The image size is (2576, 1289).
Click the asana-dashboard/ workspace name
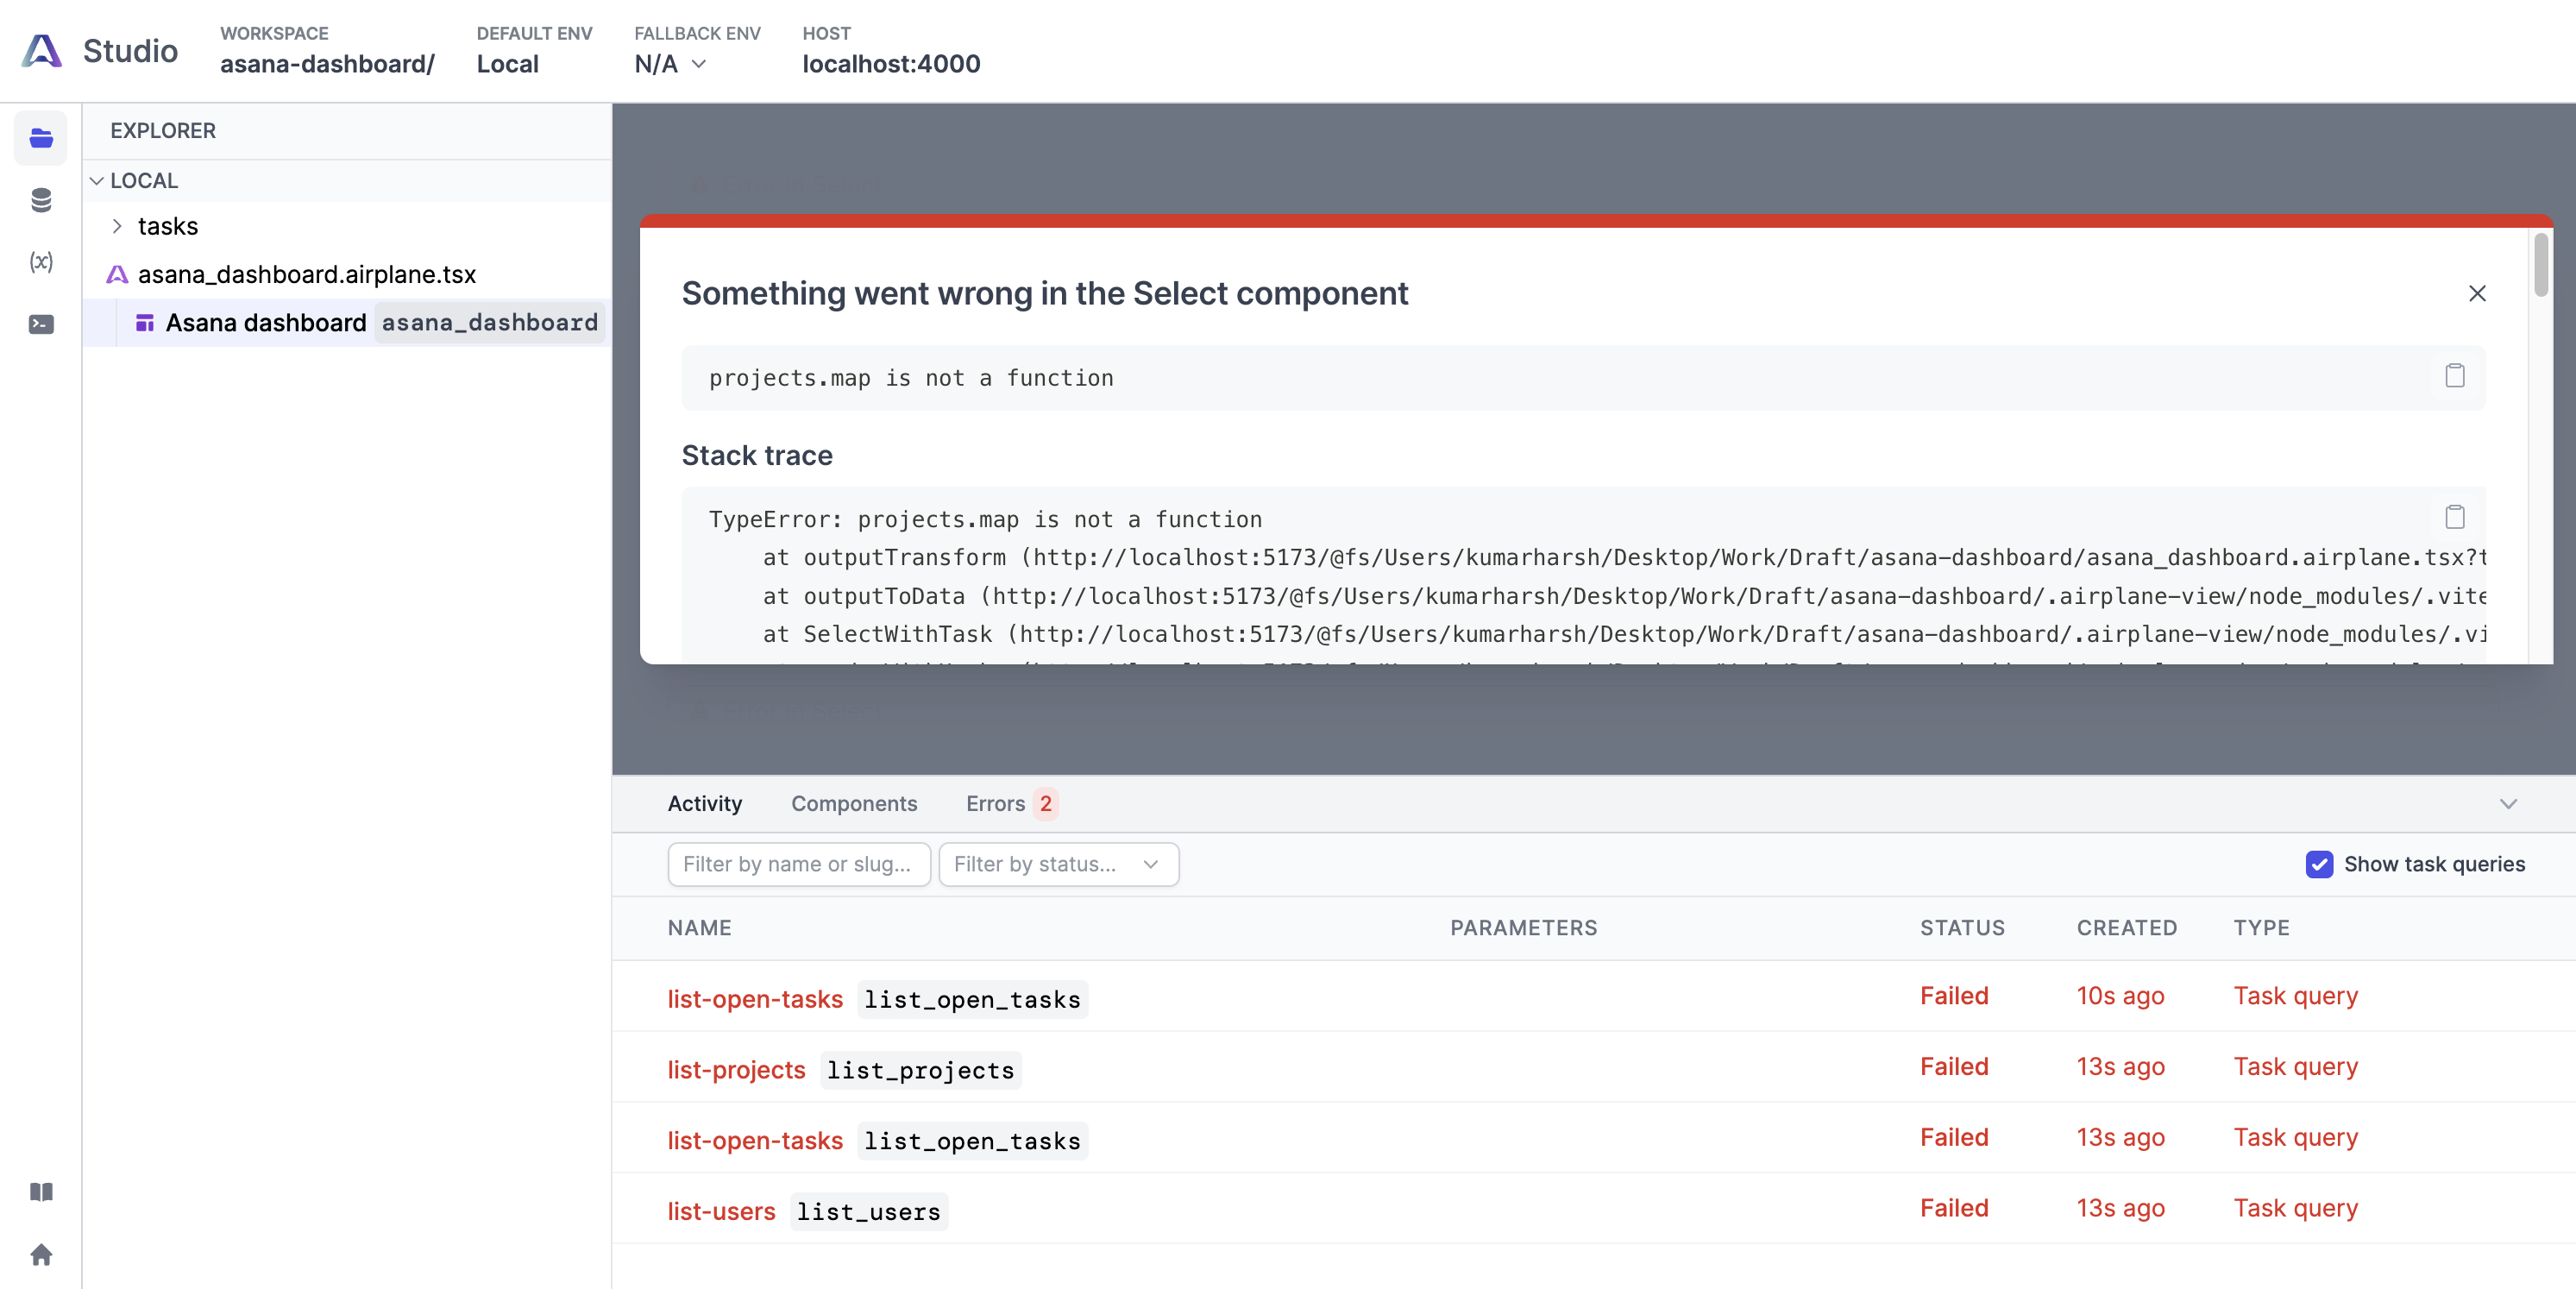point(327,64)
